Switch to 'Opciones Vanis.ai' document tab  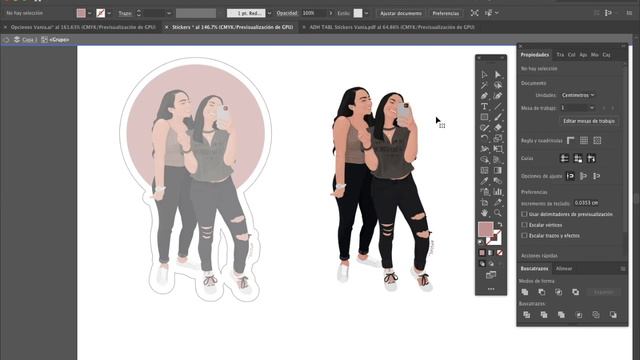pos(83,27)
